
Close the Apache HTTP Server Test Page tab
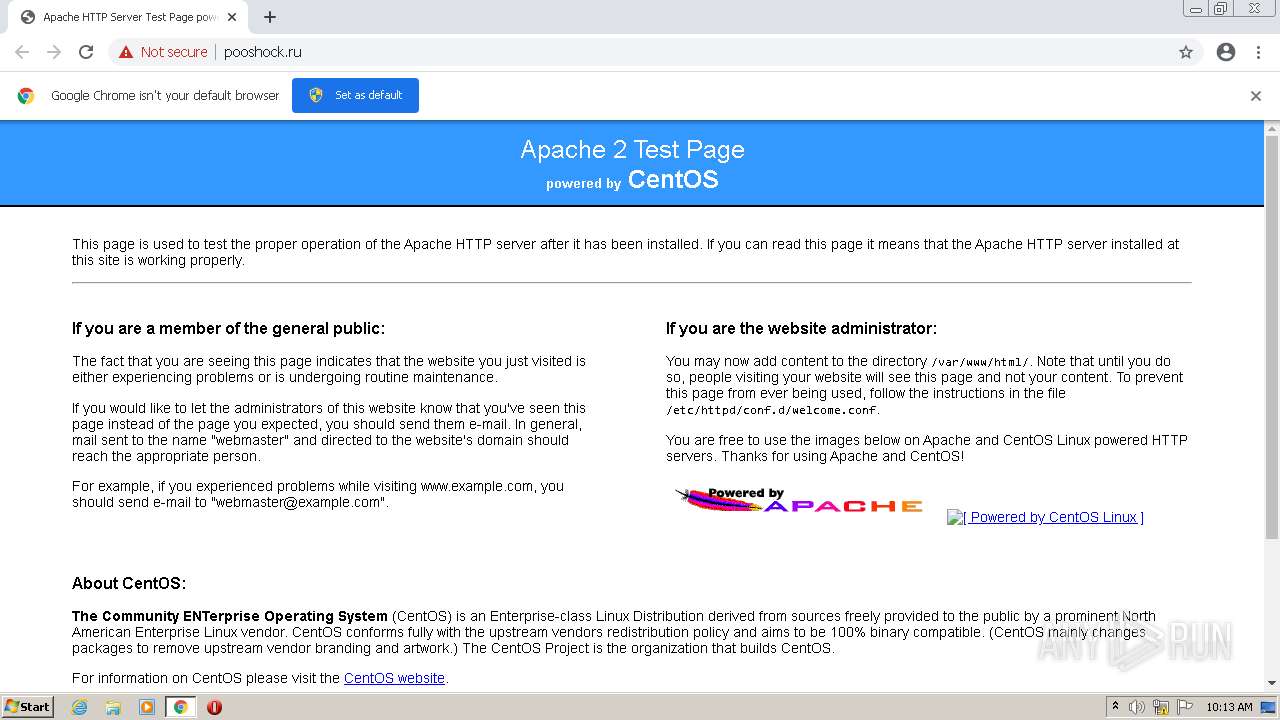click(232, 17)
